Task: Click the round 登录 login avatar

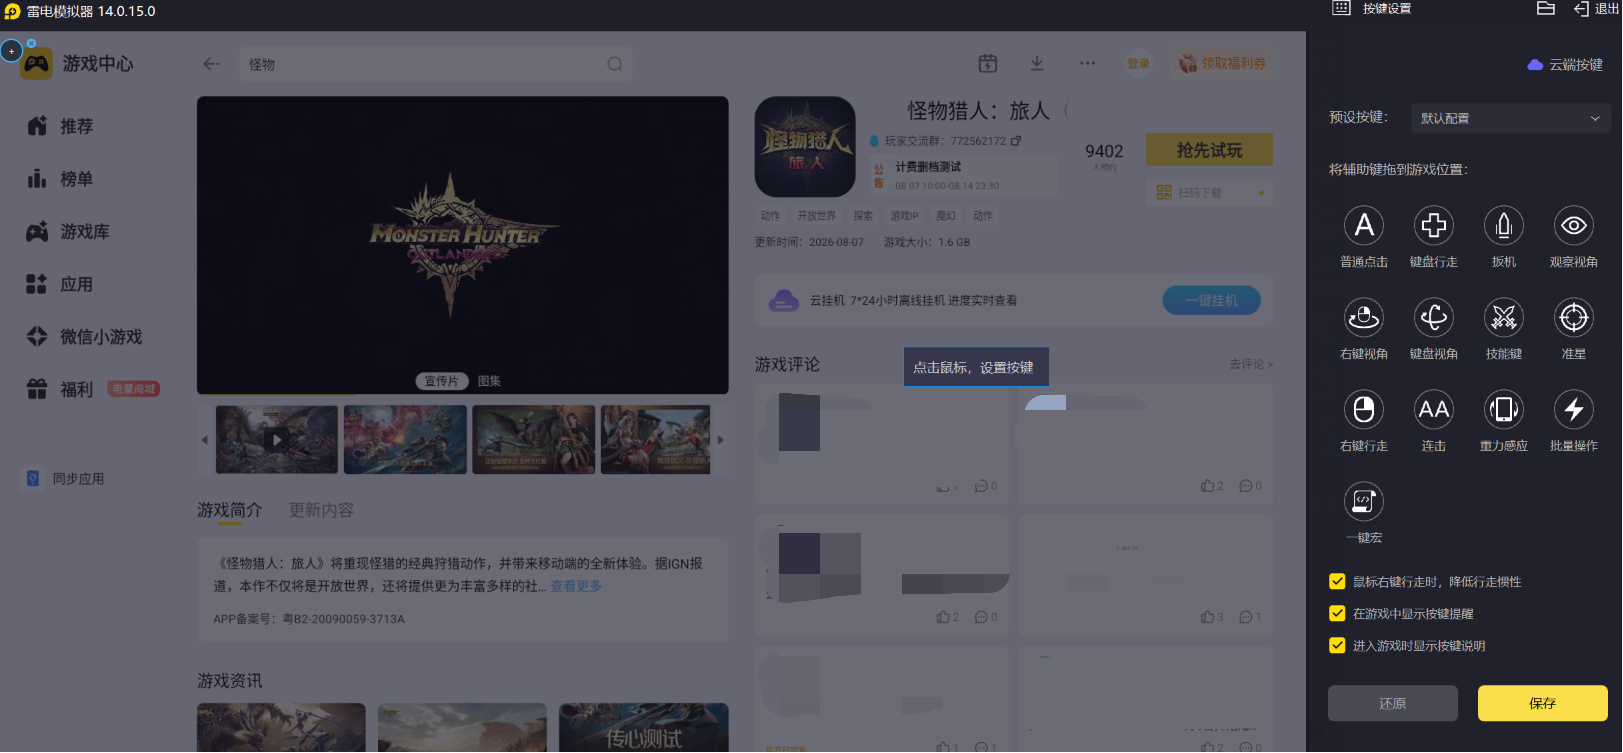Action: [1138, 64]
